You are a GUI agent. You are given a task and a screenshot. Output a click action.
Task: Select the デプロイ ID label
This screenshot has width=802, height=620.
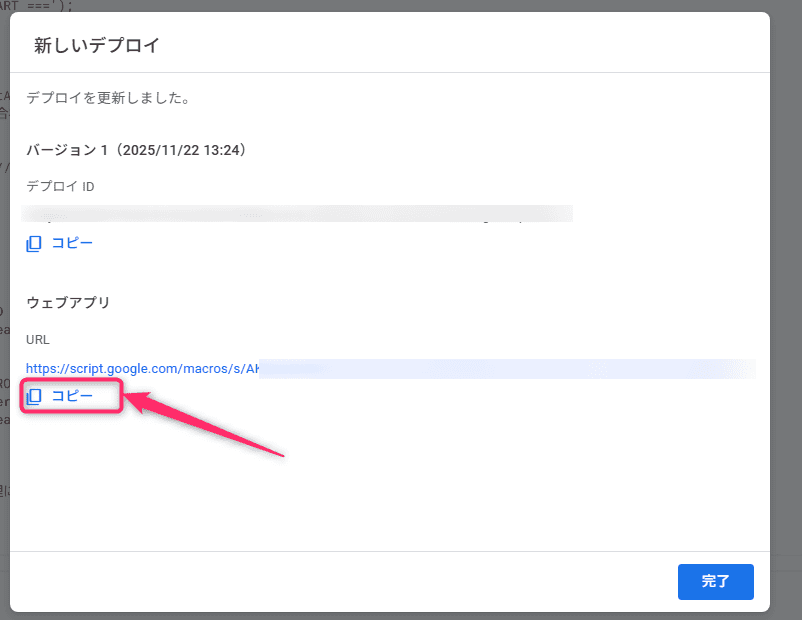(60, 186)
